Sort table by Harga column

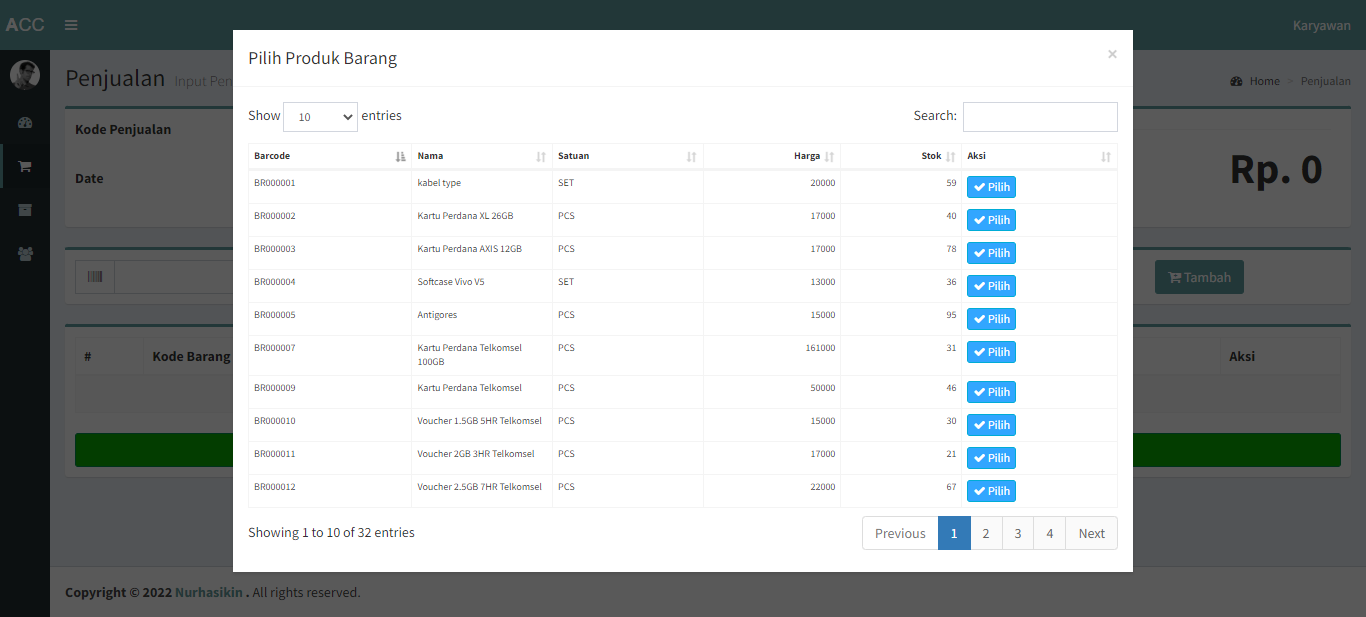coord(772,156)
